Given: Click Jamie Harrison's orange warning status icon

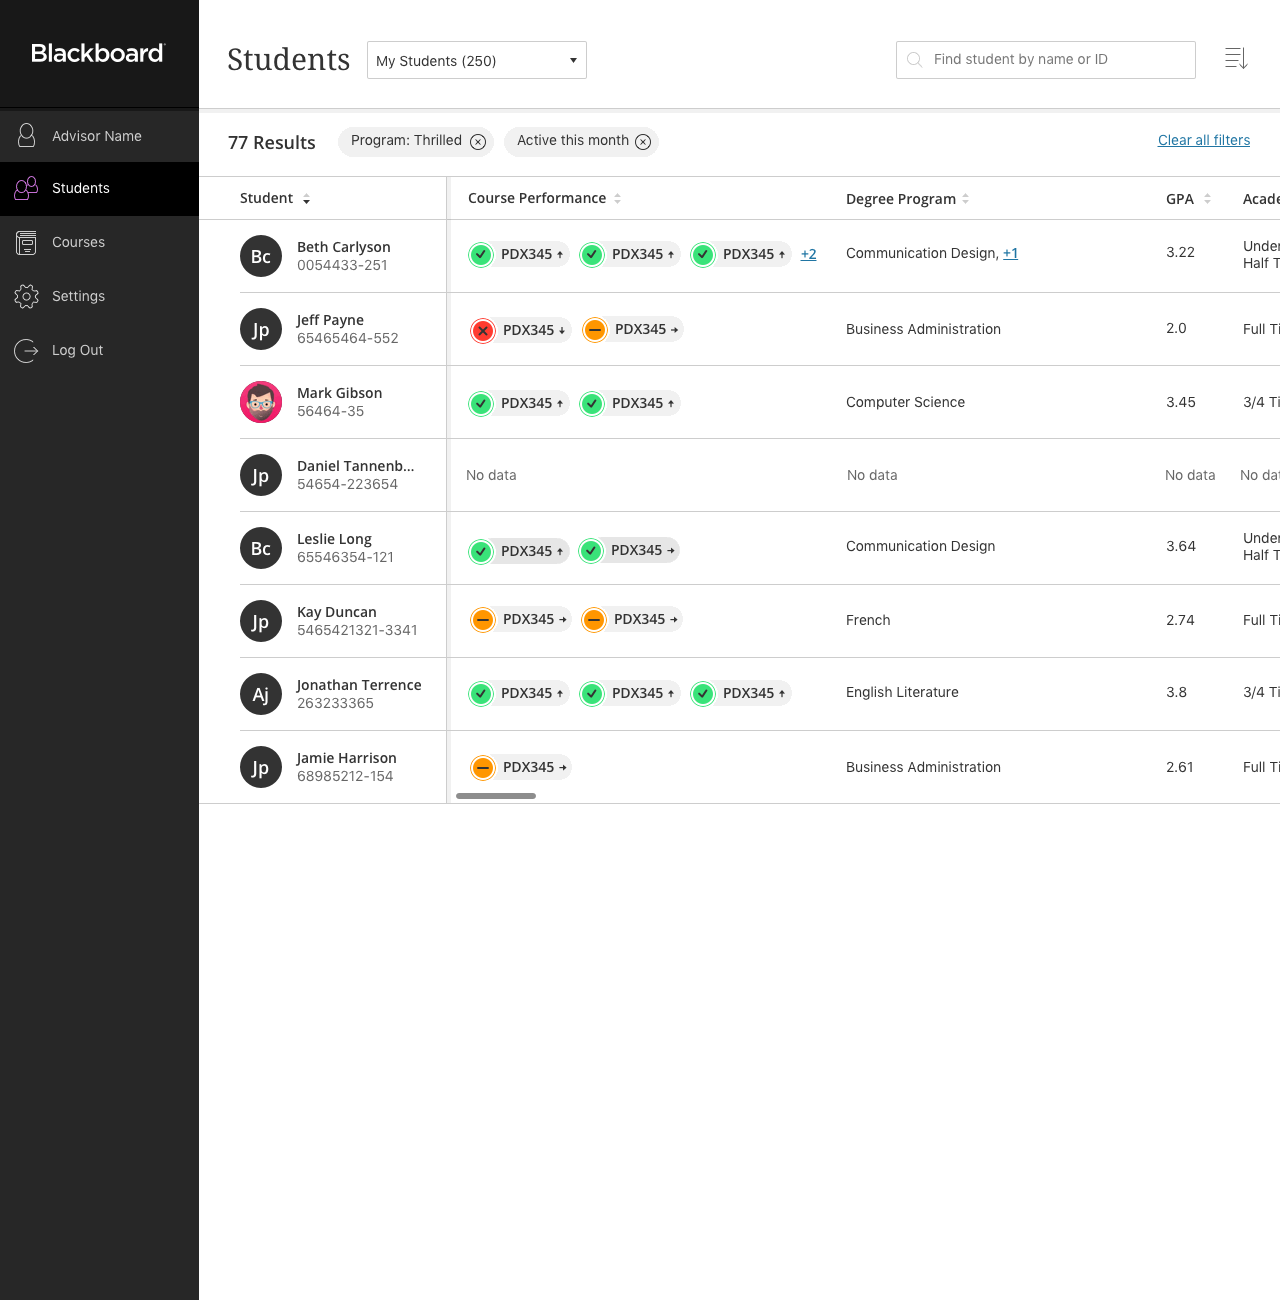Looking at the screenshot, I should (x=483, y=768).
